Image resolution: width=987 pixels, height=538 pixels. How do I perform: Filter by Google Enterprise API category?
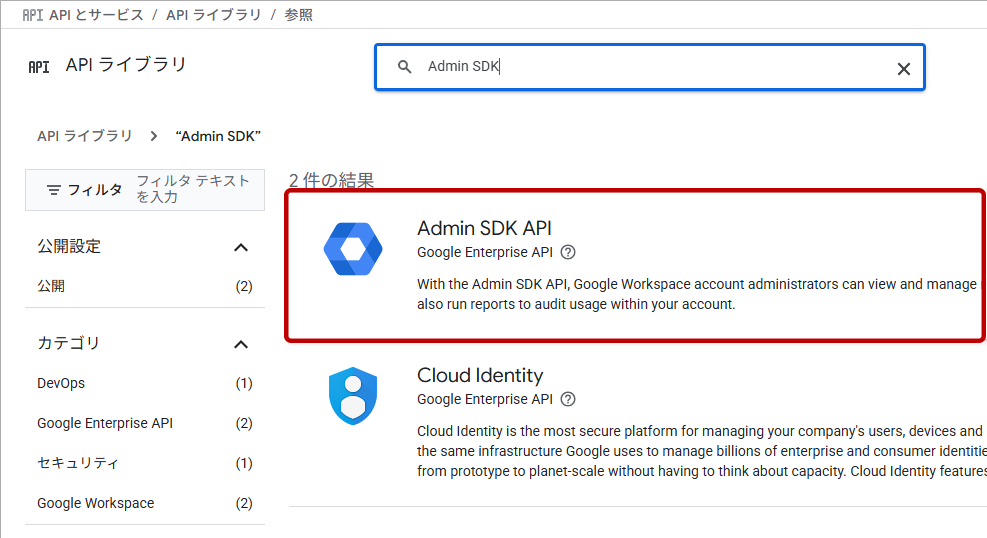[105, 423]
